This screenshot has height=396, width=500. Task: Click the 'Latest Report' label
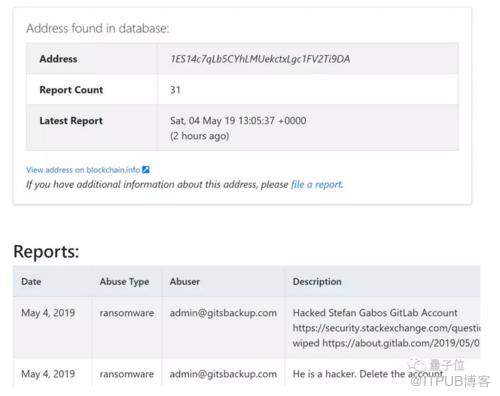coord(71,121)
